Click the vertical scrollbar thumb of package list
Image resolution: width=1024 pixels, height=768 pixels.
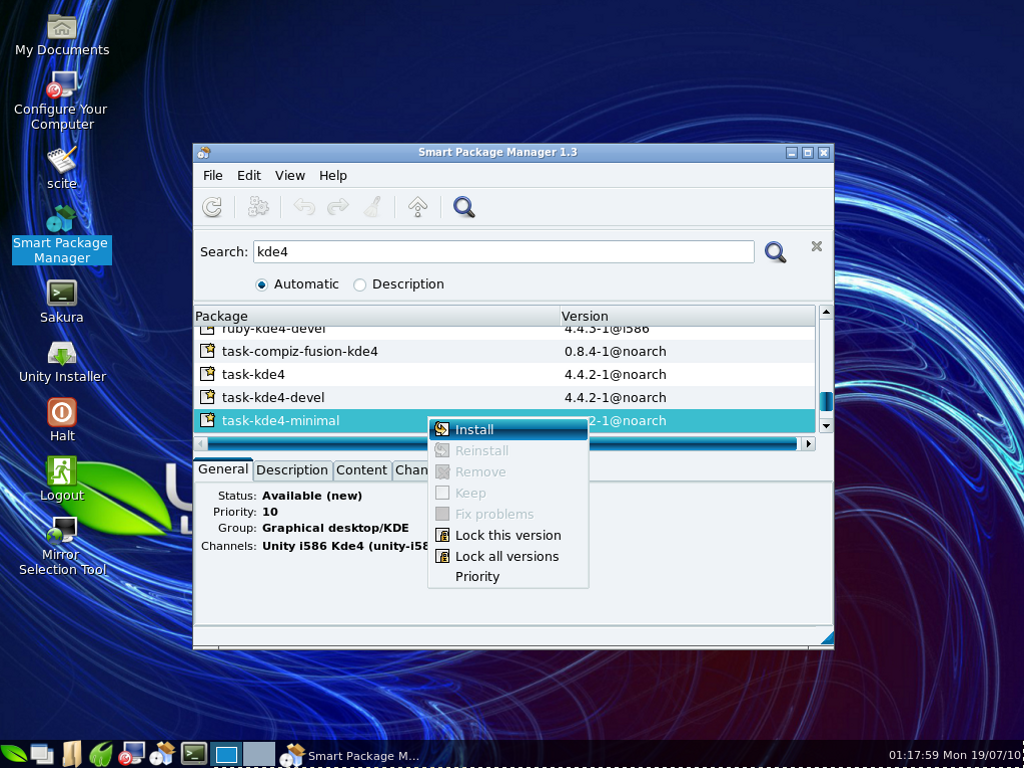coord(826,401)
